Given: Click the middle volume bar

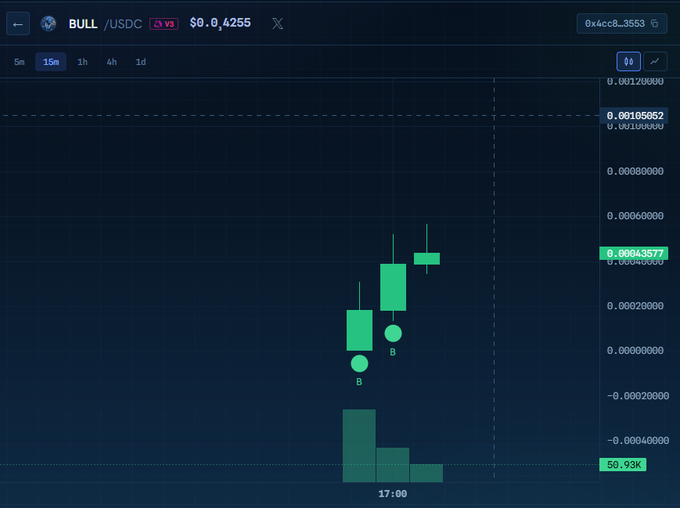Looking at the screenshot, I should click(393, 465).
